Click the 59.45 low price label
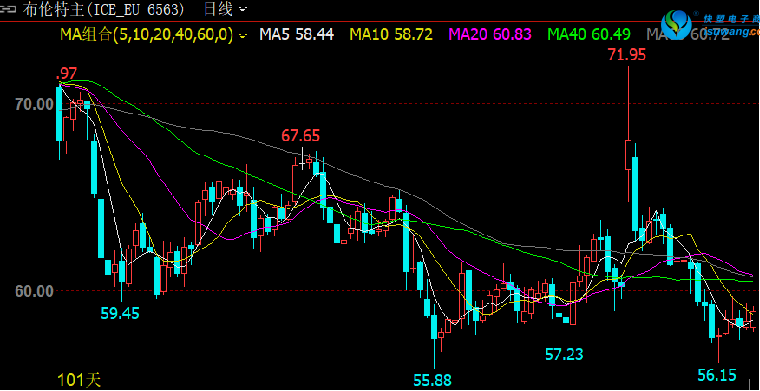 pos(120,313)
